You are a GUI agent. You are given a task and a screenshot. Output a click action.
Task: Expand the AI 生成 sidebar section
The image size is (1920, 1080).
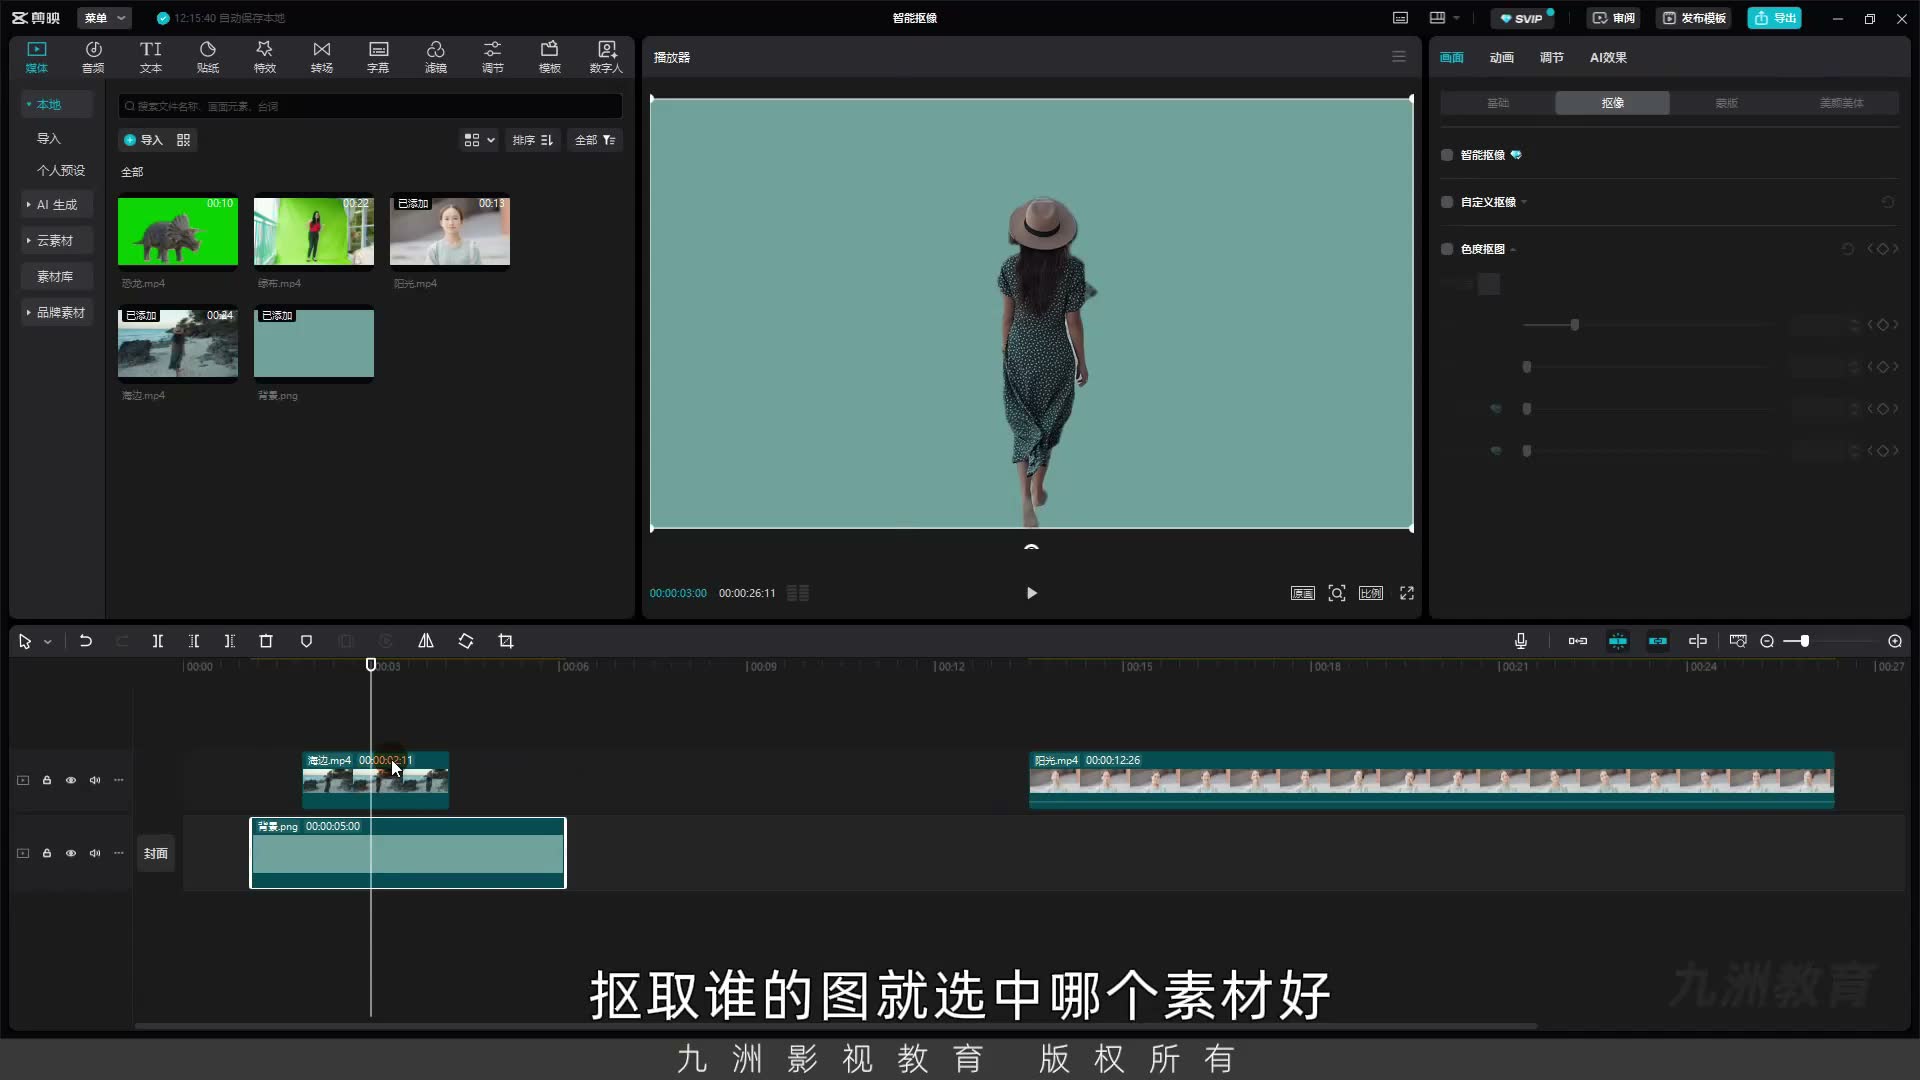(x=57, y=204)
